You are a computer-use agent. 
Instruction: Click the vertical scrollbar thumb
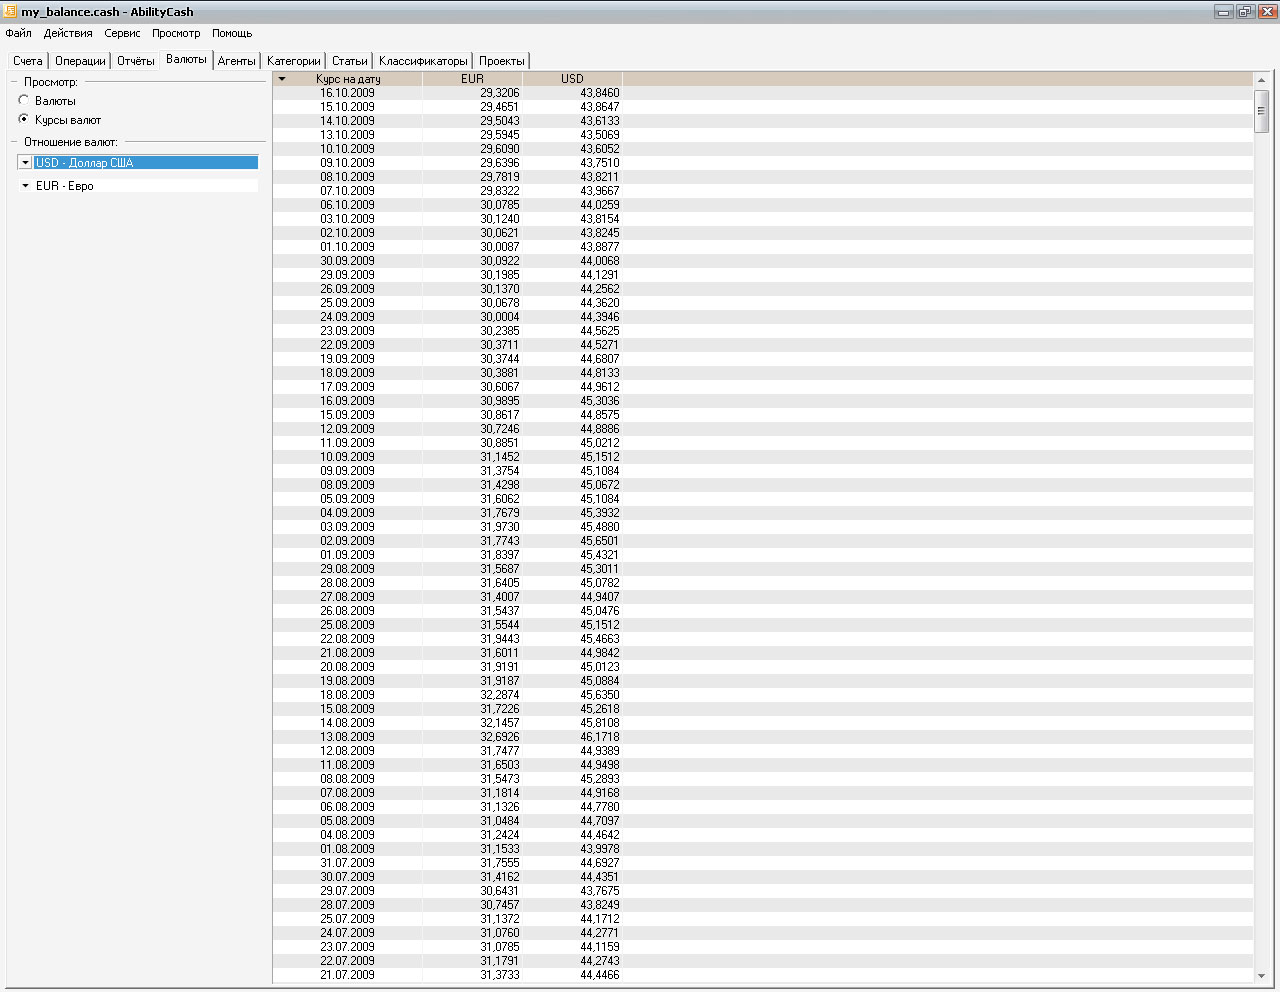point(1261,110)
